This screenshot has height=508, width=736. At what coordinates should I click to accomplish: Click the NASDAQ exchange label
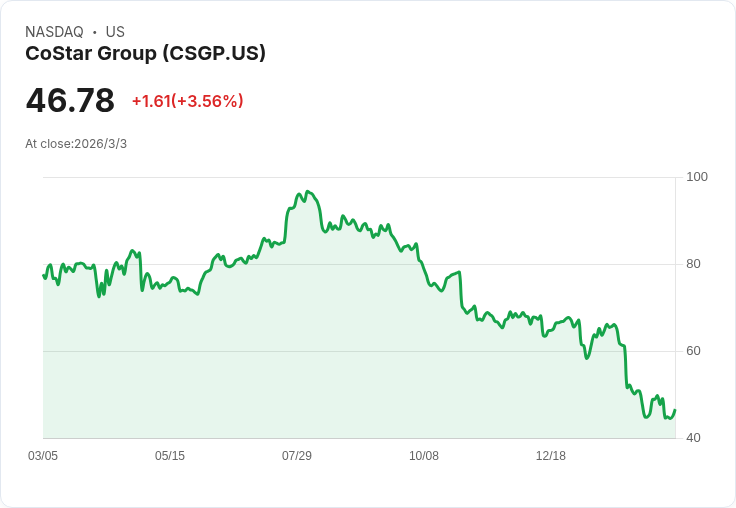pos(54,32)
